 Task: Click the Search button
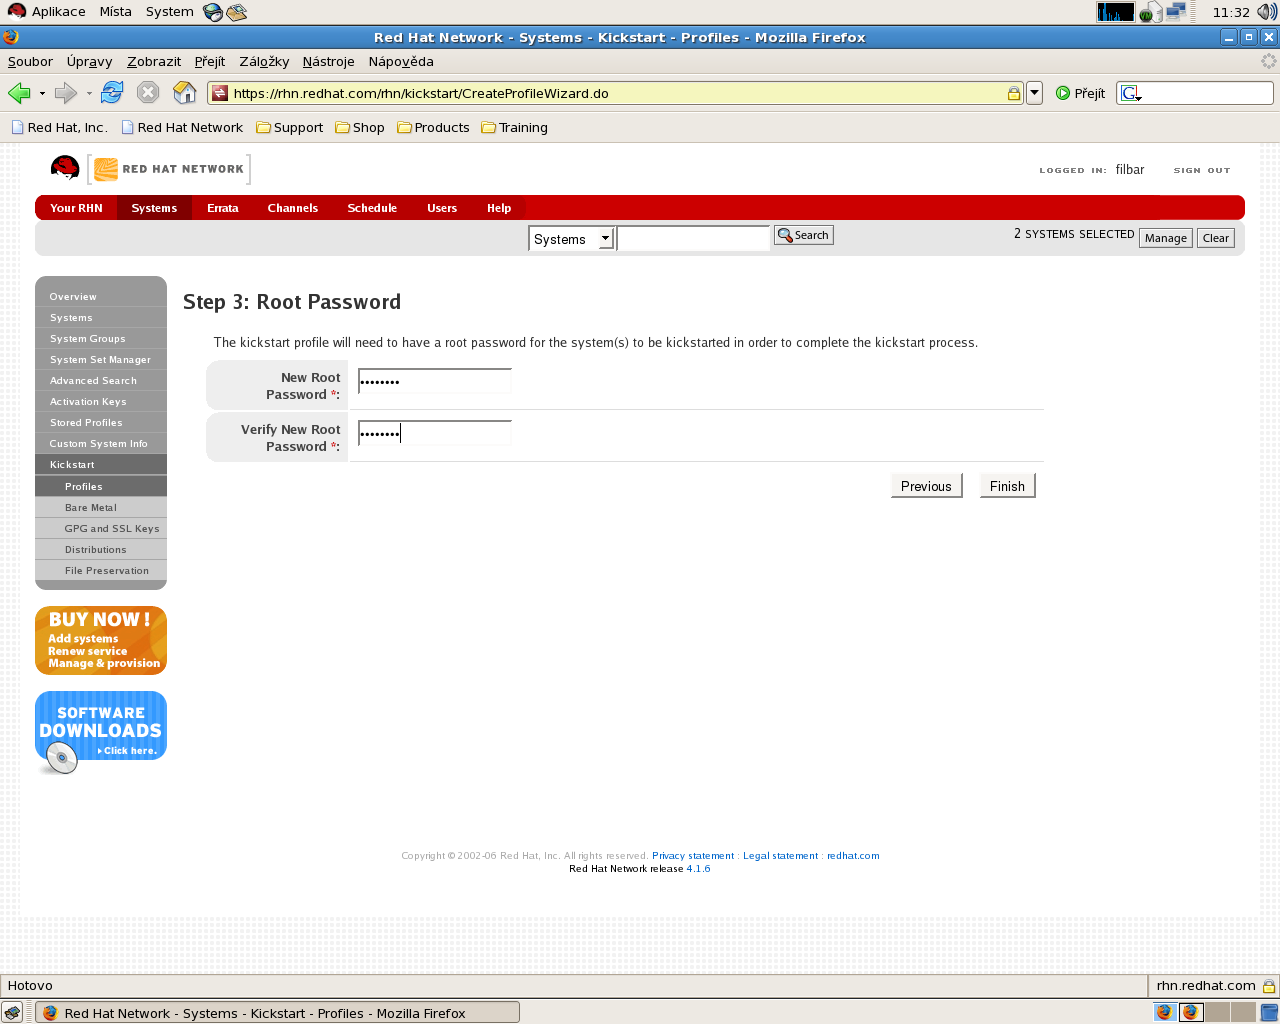pyautogui.click(x=803, y=235)
